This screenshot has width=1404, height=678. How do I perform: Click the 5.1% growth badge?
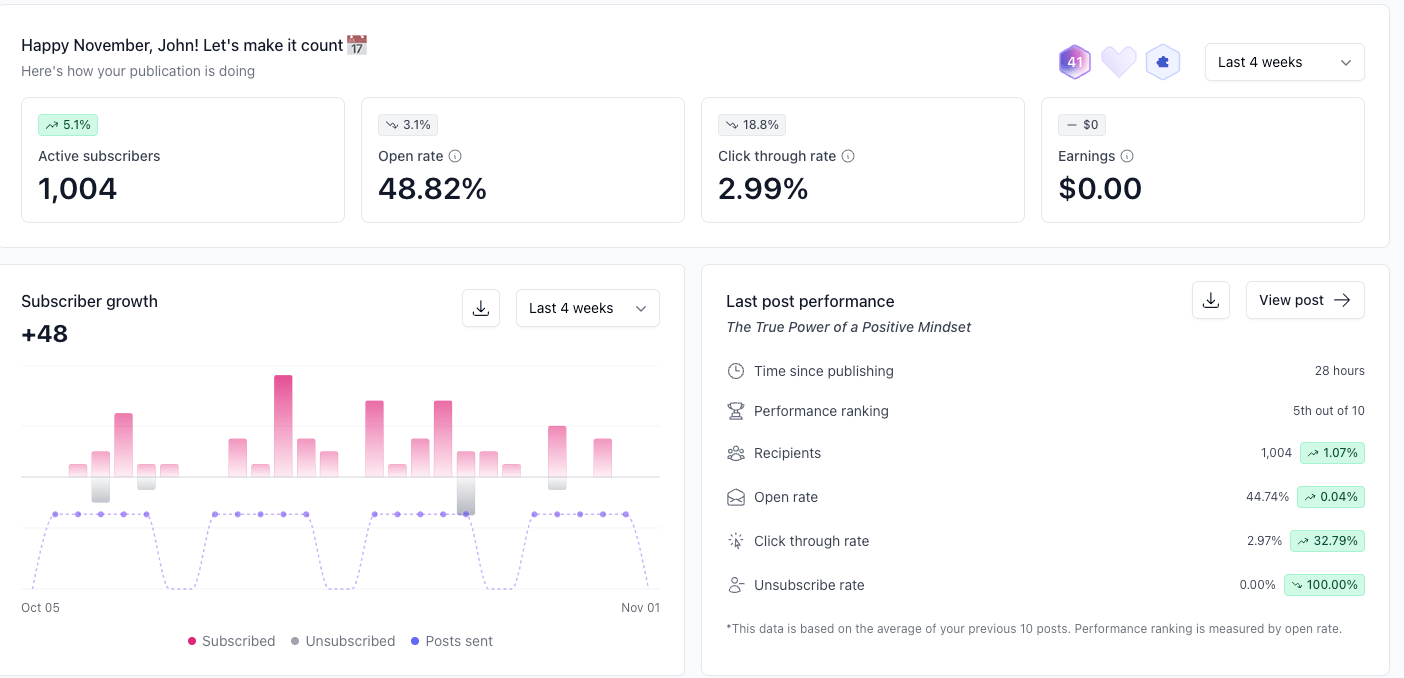[x=68, y=125]
